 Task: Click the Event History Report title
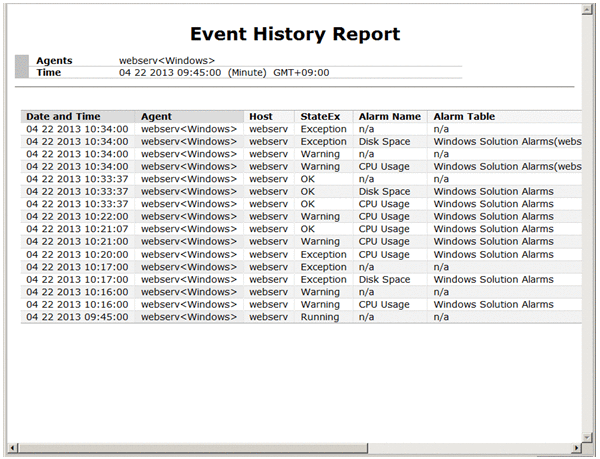pyautogui.click(x=295, y=35)
